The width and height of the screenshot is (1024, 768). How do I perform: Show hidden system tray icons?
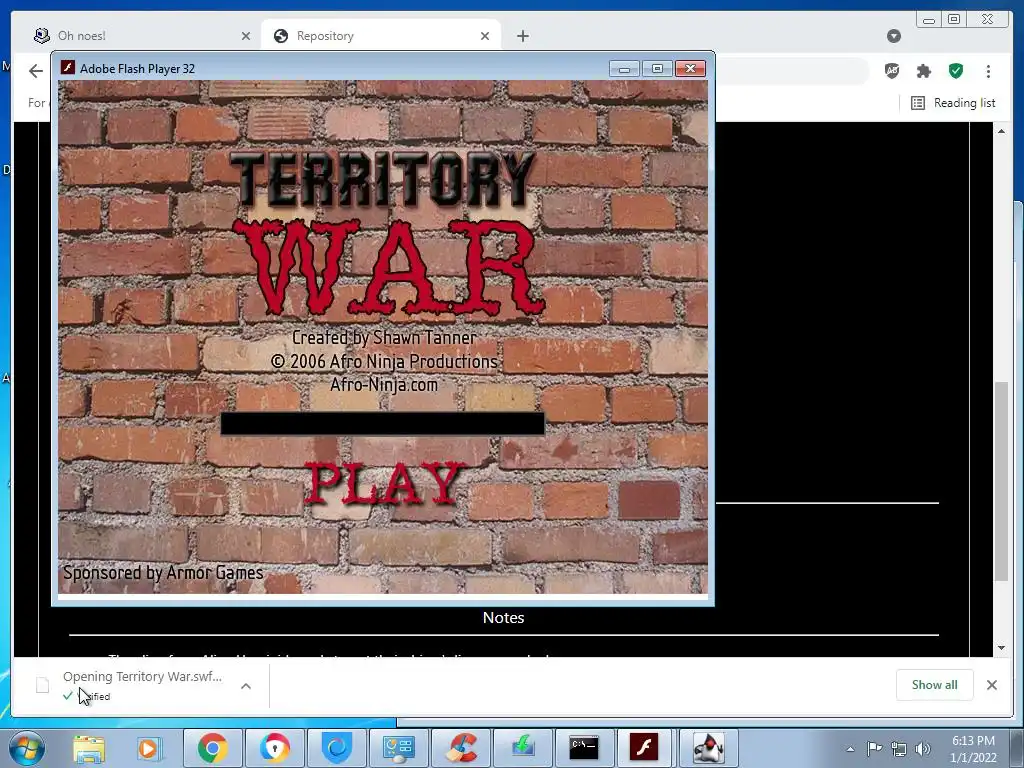(x=850, y=749)
